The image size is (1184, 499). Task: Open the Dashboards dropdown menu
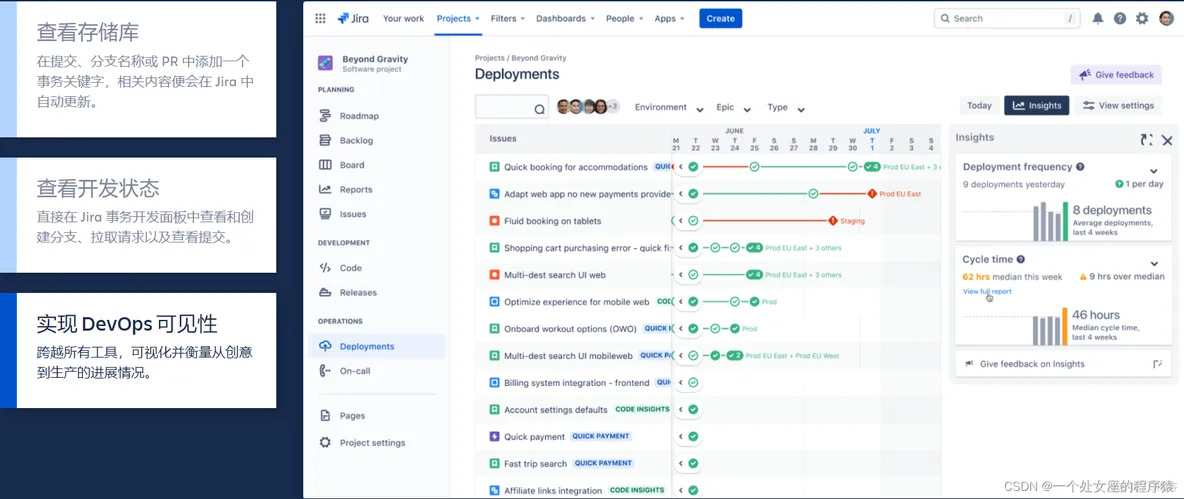click(x=566, y=19)
